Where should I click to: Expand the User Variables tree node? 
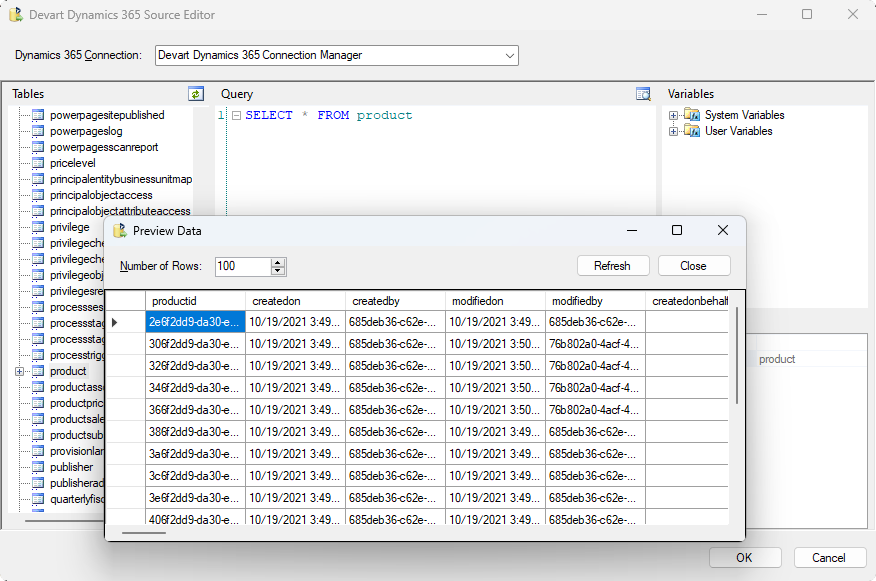point(674,131)
